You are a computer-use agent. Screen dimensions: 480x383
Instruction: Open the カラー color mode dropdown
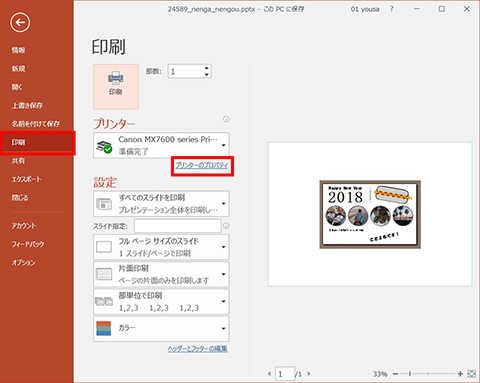161,329
